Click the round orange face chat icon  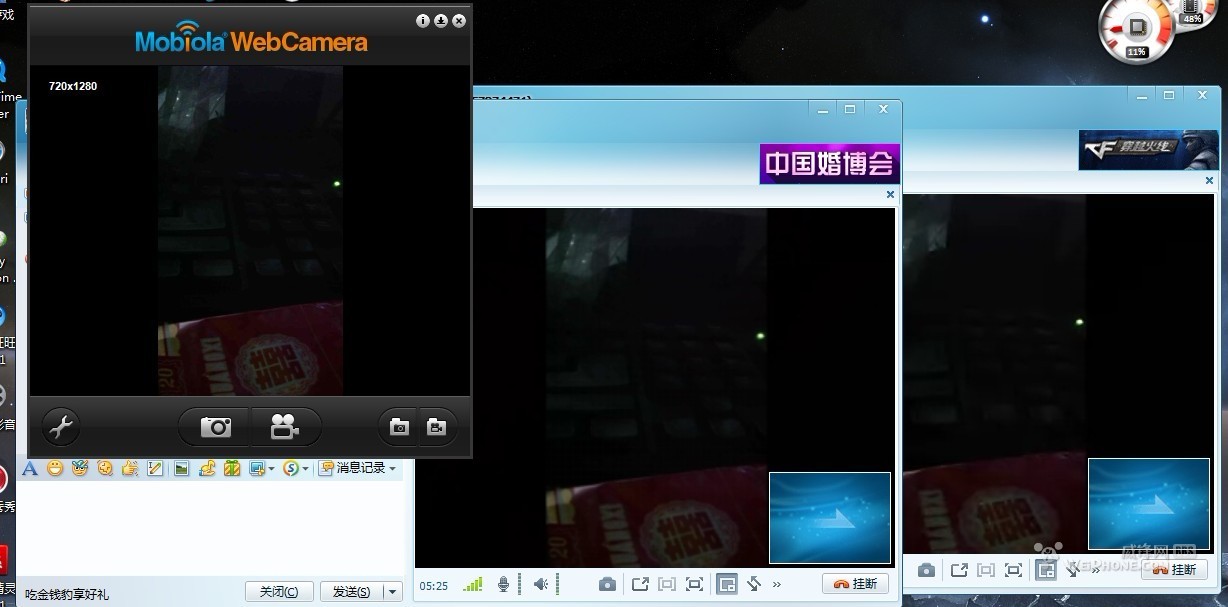click(x=105, y=468)
